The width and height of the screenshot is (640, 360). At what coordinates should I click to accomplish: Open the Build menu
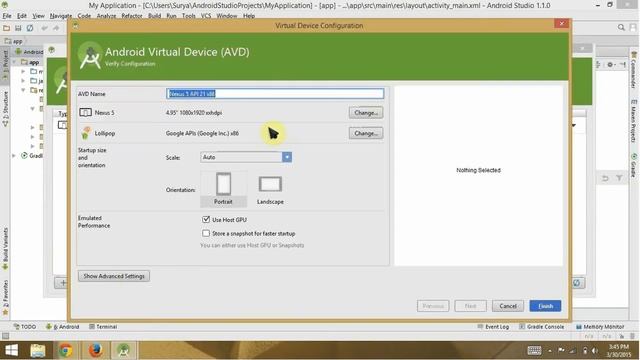[154, 16]
